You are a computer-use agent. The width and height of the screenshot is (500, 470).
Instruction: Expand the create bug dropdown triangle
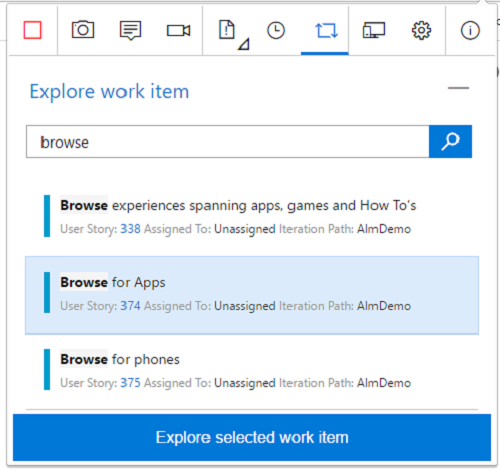point(244,44)
